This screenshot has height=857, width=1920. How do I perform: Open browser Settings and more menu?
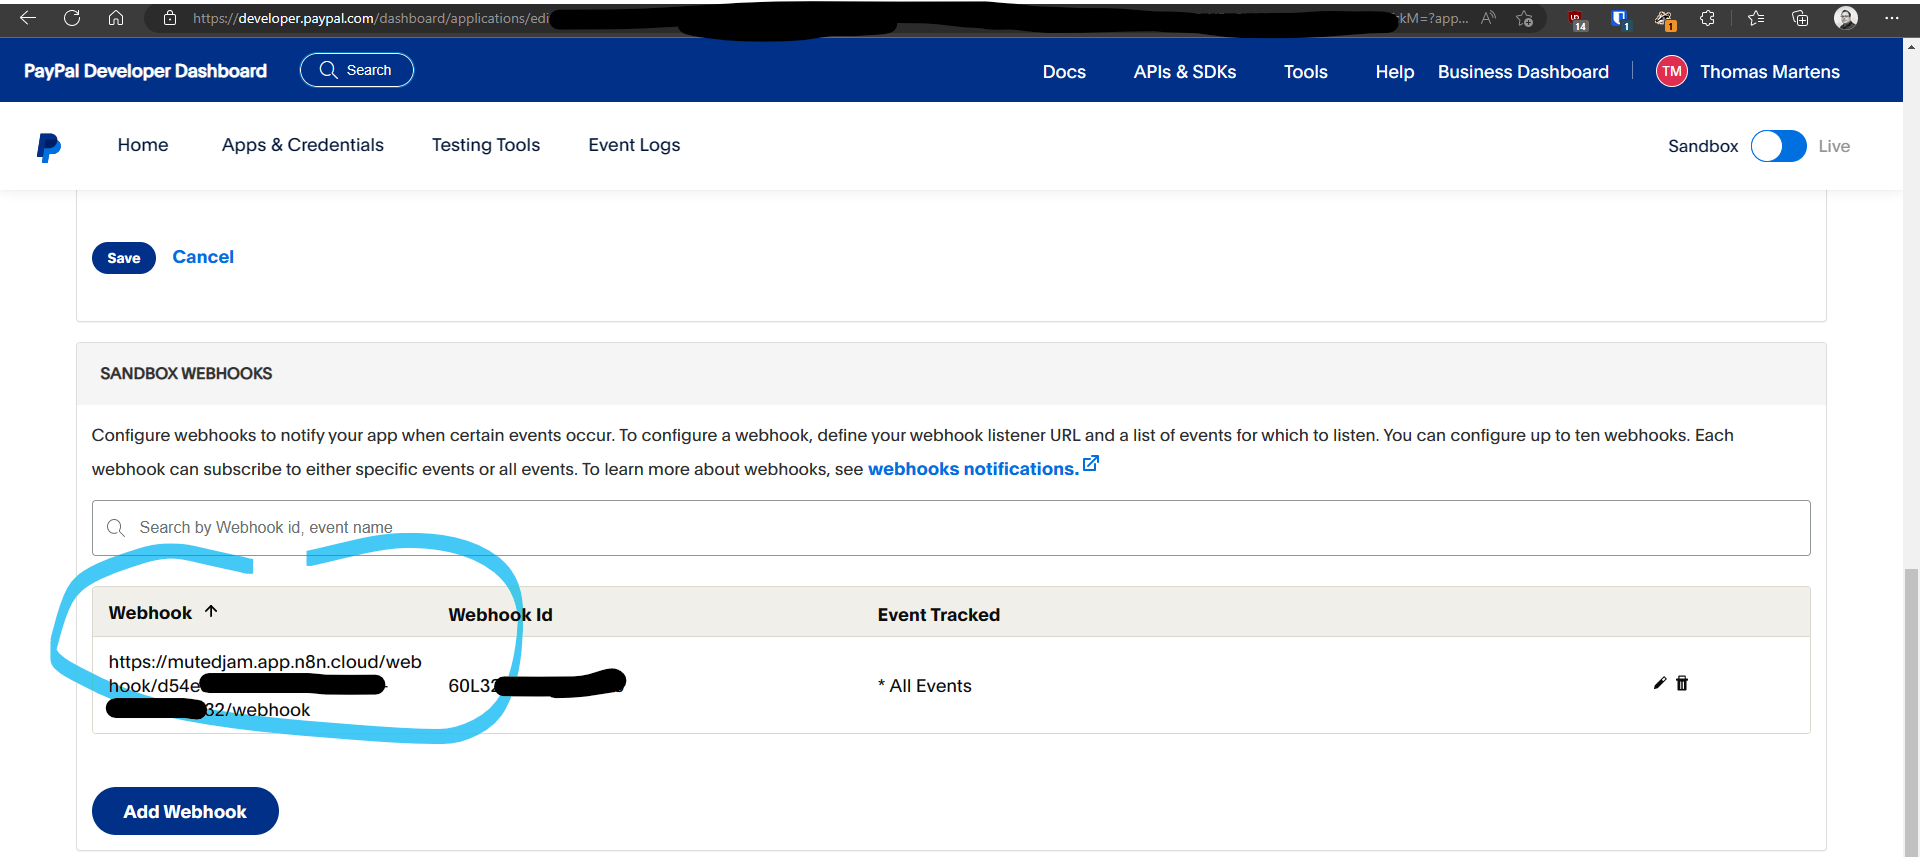click(x=1891, y=18)
